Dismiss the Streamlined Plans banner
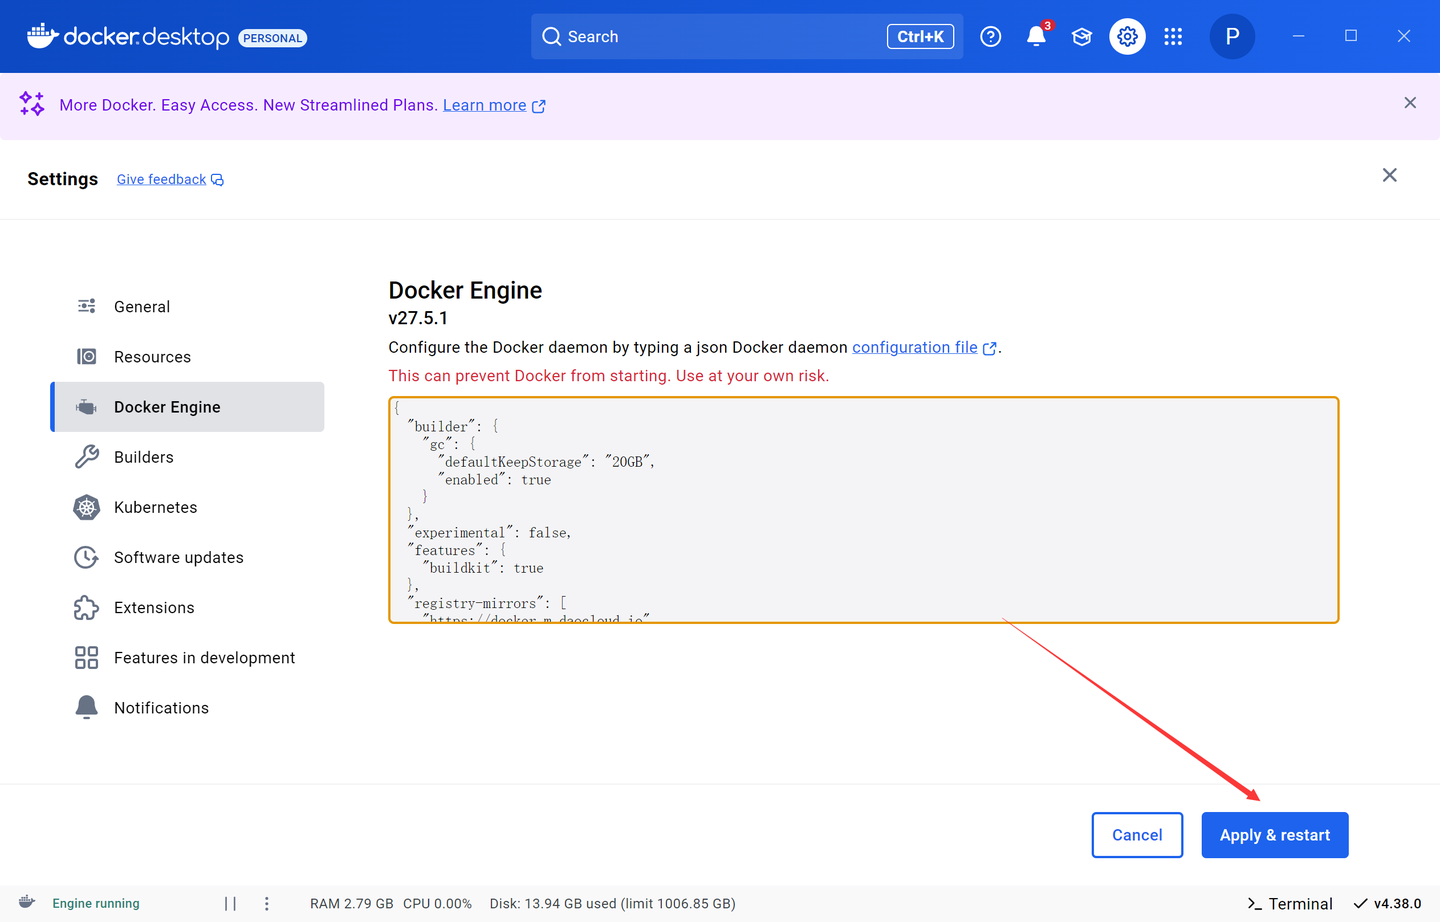The height and width of the screenshot is (922, 1440). 1410,103
